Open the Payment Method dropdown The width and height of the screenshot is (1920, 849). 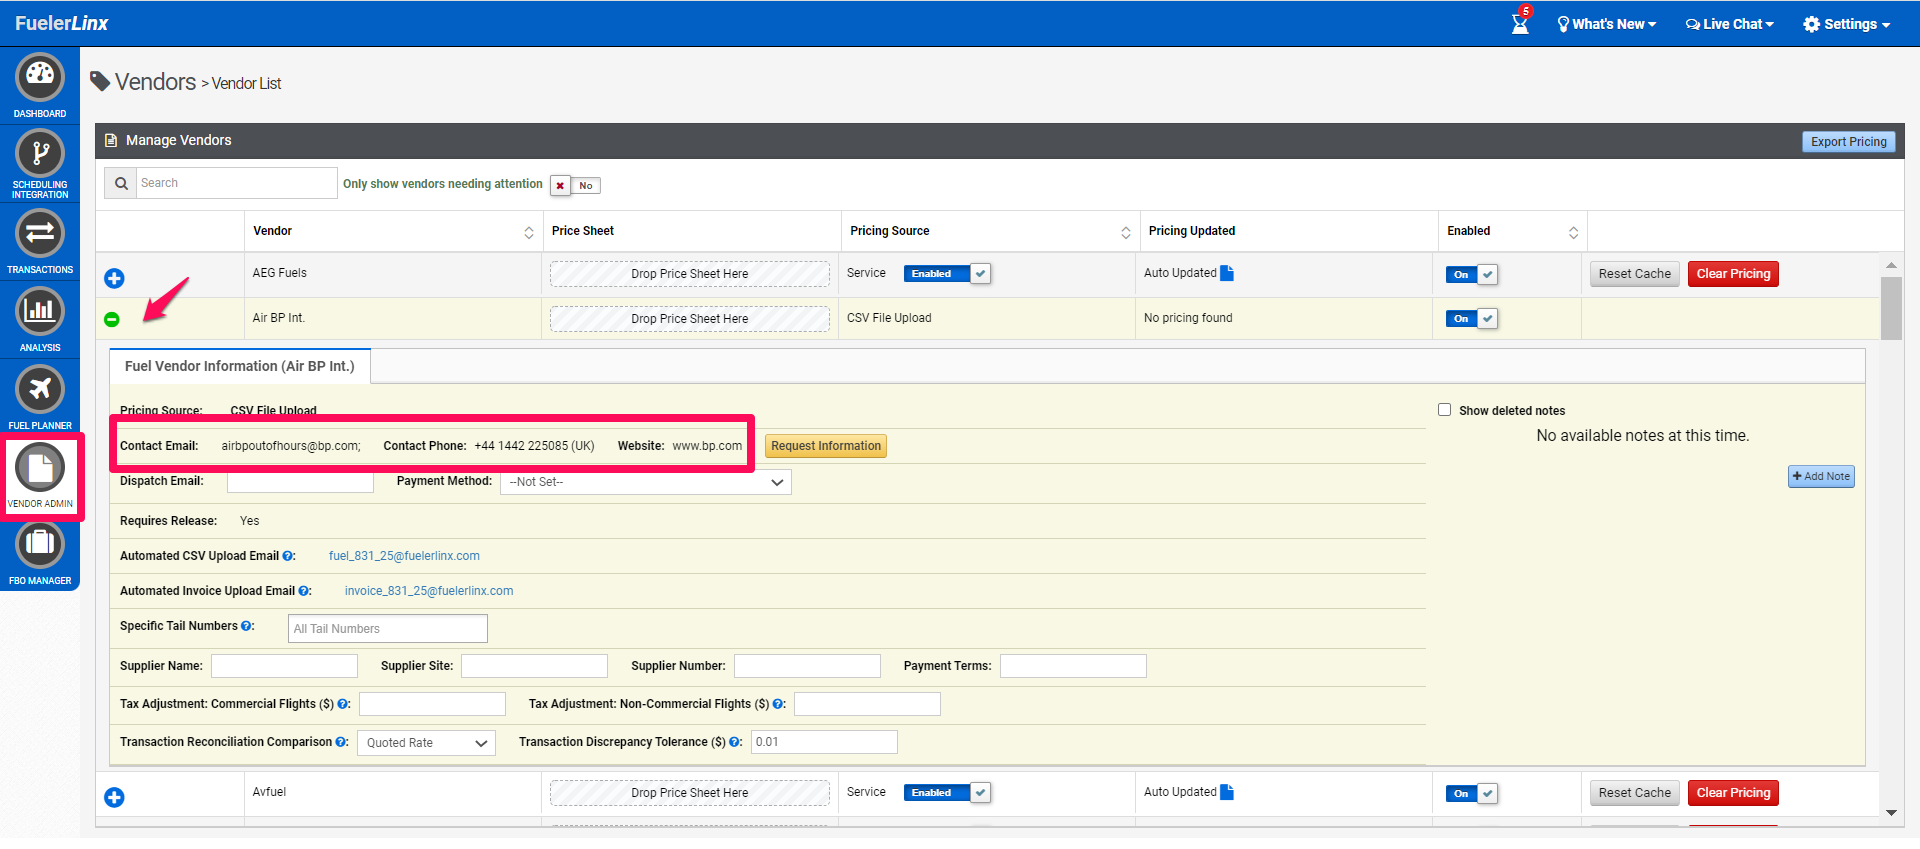(645, 482)
